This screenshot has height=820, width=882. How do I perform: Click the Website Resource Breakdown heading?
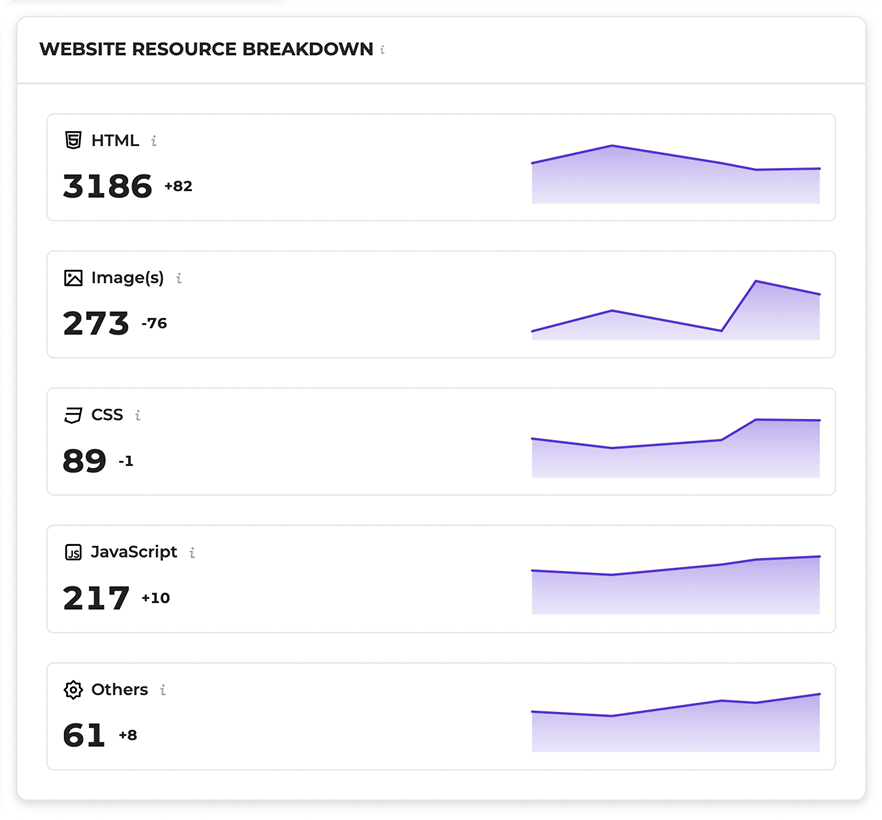tap(206, 49)
